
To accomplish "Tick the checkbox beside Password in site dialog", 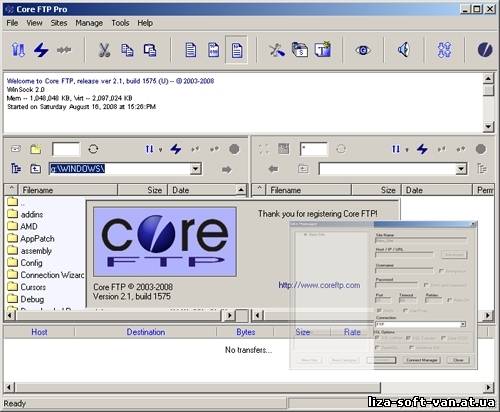I will click(x=426, y=285).
